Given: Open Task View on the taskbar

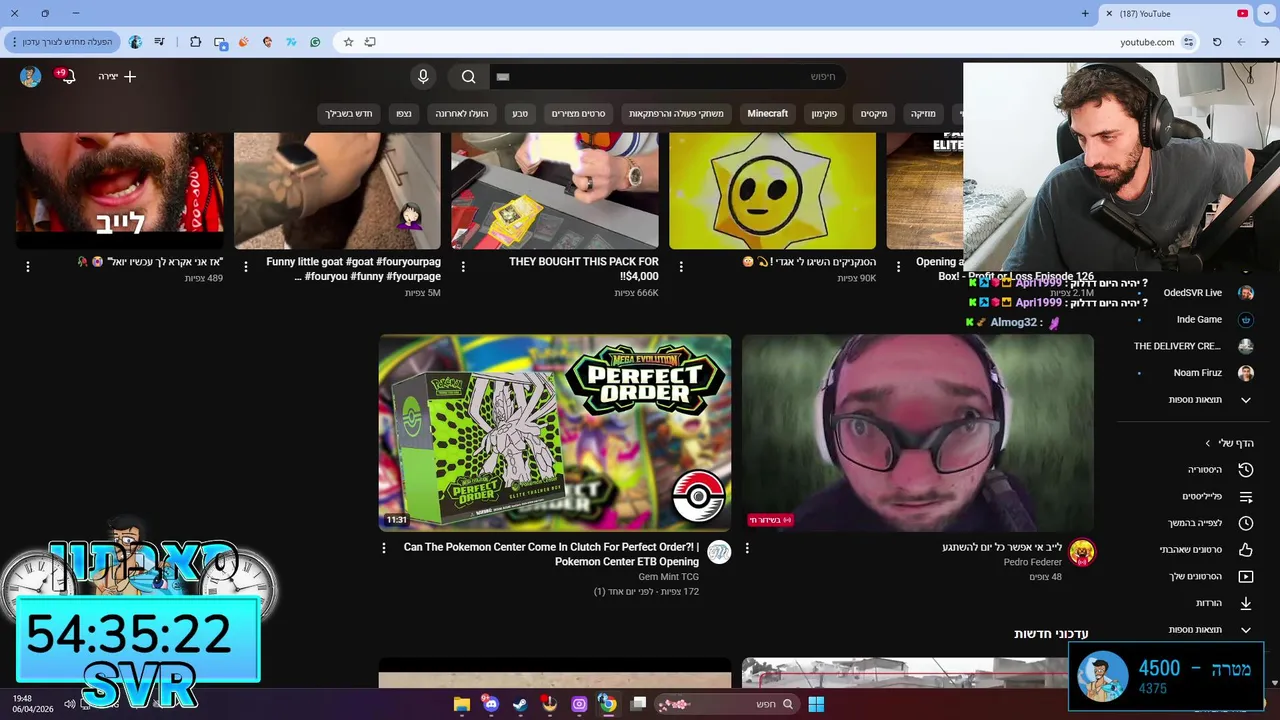Looking at the screenshot, I should click(638, 704).
